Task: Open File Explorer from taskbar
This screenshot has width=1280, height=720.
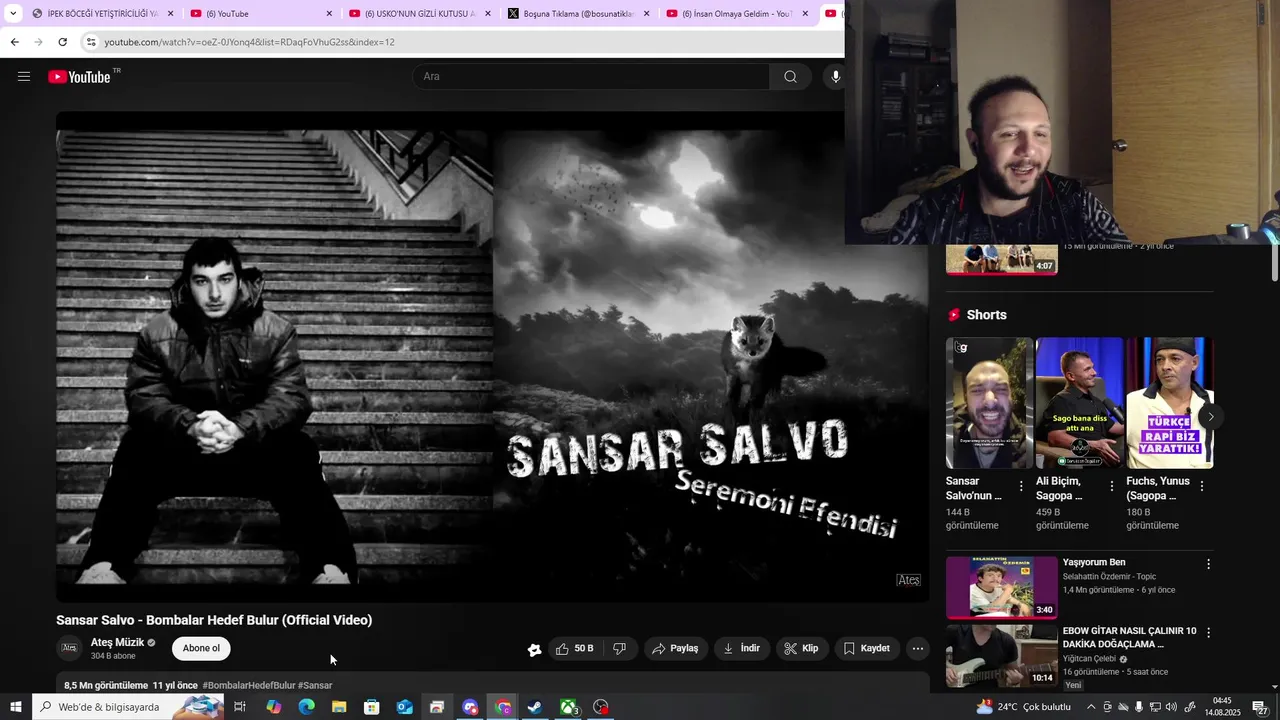Action: pyautogui.click(x=339, y=707)
